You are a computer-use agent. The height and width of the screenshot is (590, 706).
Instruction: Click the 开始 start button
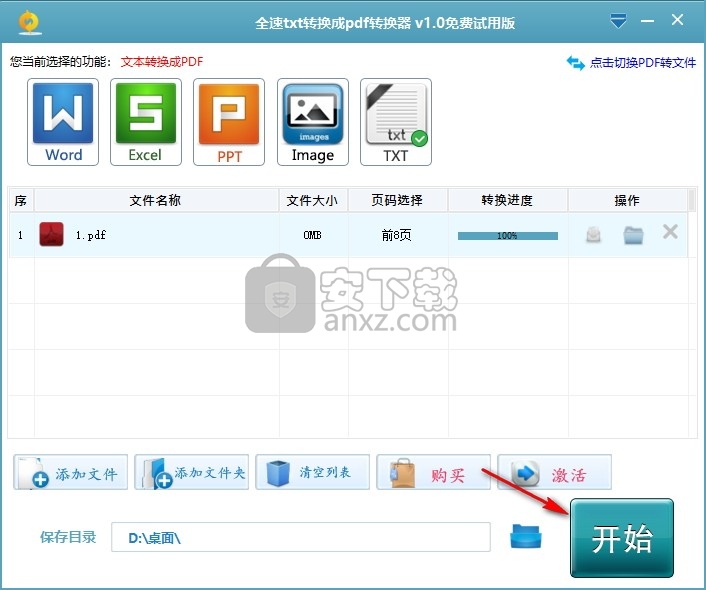tap(622, 538)
